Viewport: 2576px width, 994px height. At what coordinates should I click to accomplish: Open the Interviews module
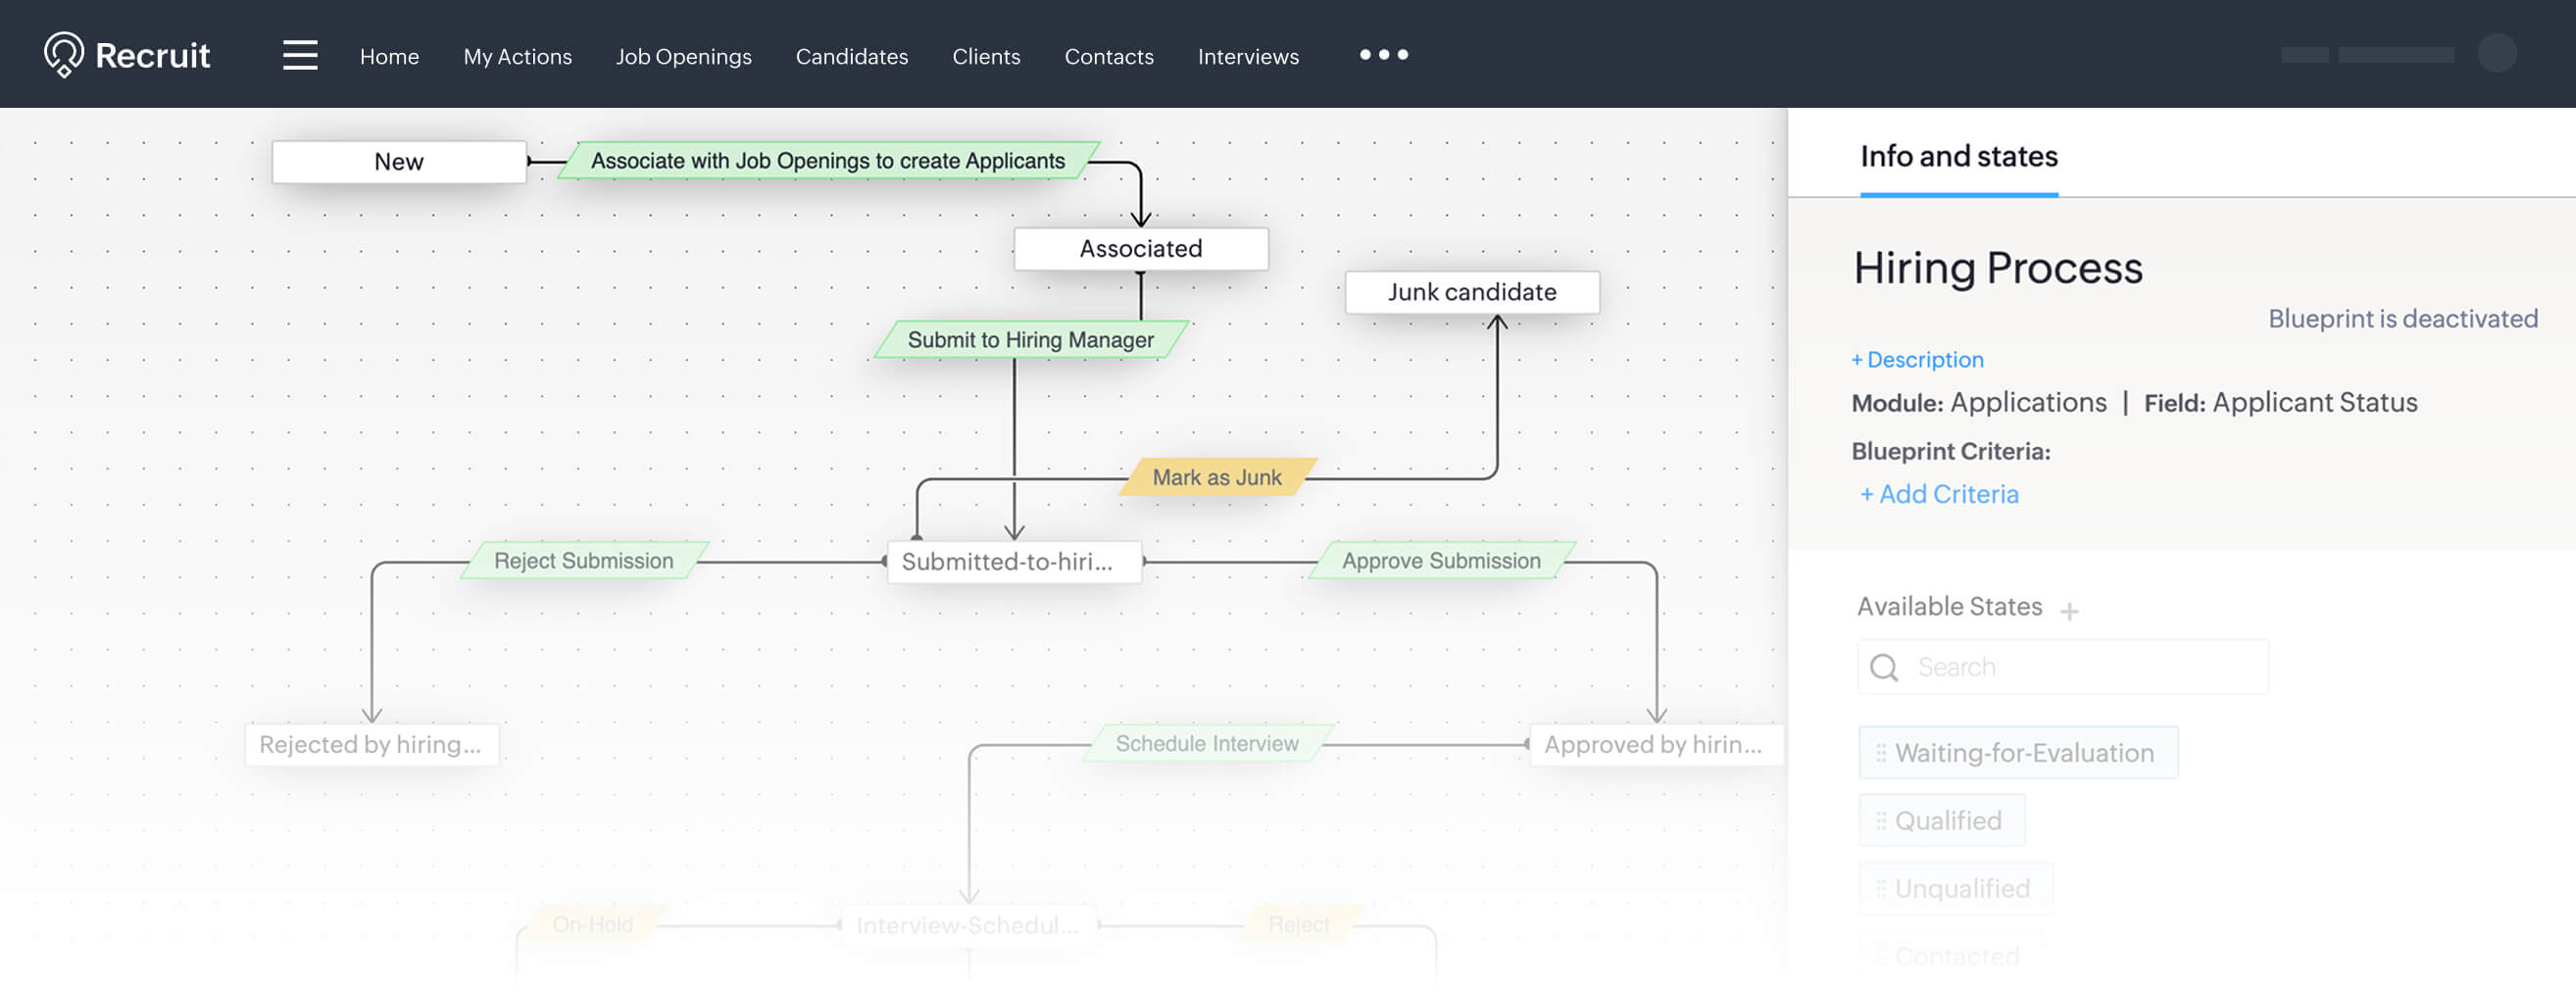[x=1247, y=57]
